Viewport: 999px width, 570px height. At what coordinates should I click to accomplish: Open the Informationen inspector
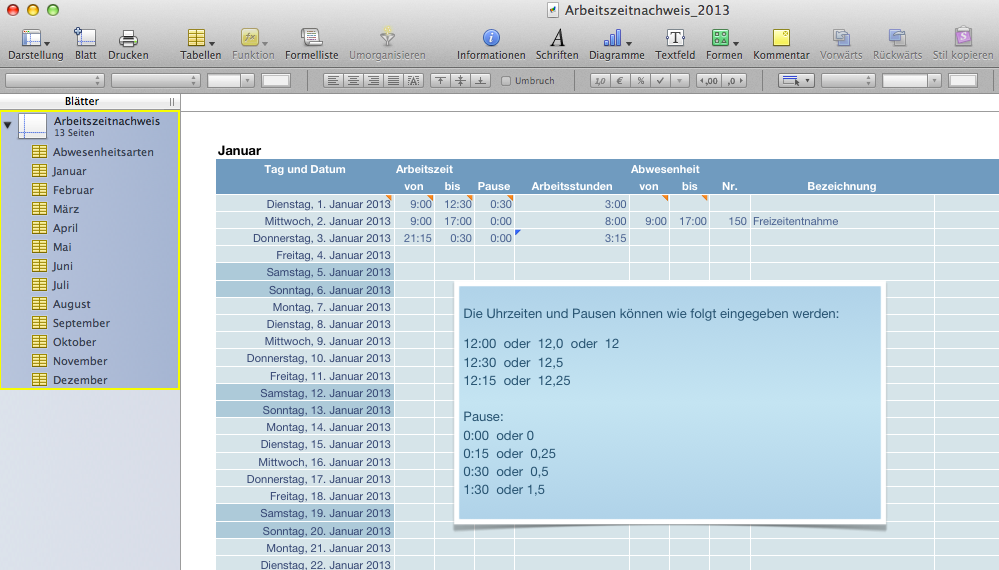point(490,39)
